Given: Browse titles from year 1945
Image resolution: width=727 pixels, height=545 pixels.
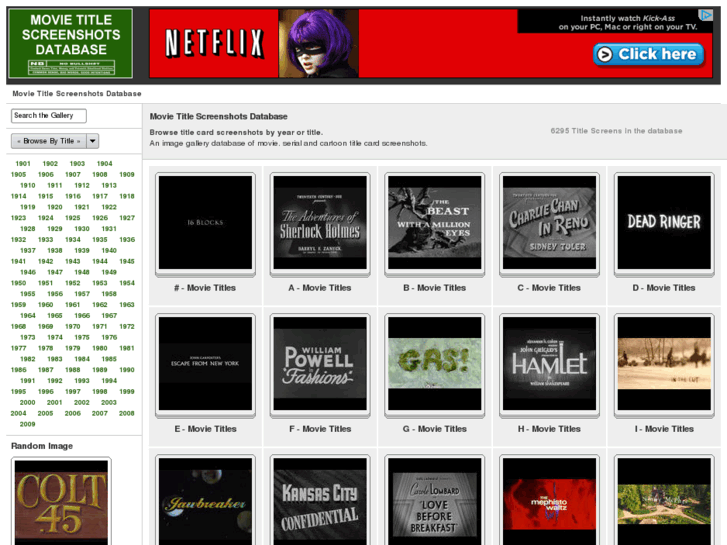Looking at the screenshot, I should 127,261.
